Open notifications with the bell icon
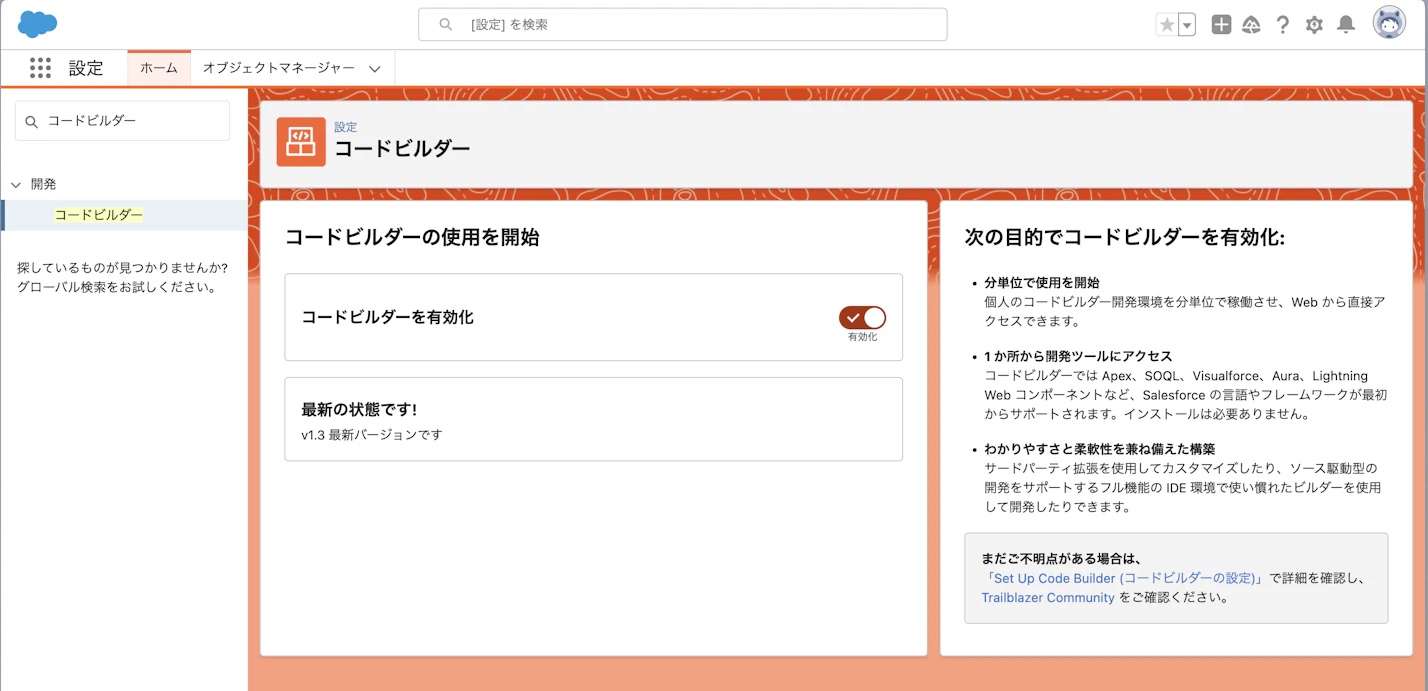 [1344, 24]
